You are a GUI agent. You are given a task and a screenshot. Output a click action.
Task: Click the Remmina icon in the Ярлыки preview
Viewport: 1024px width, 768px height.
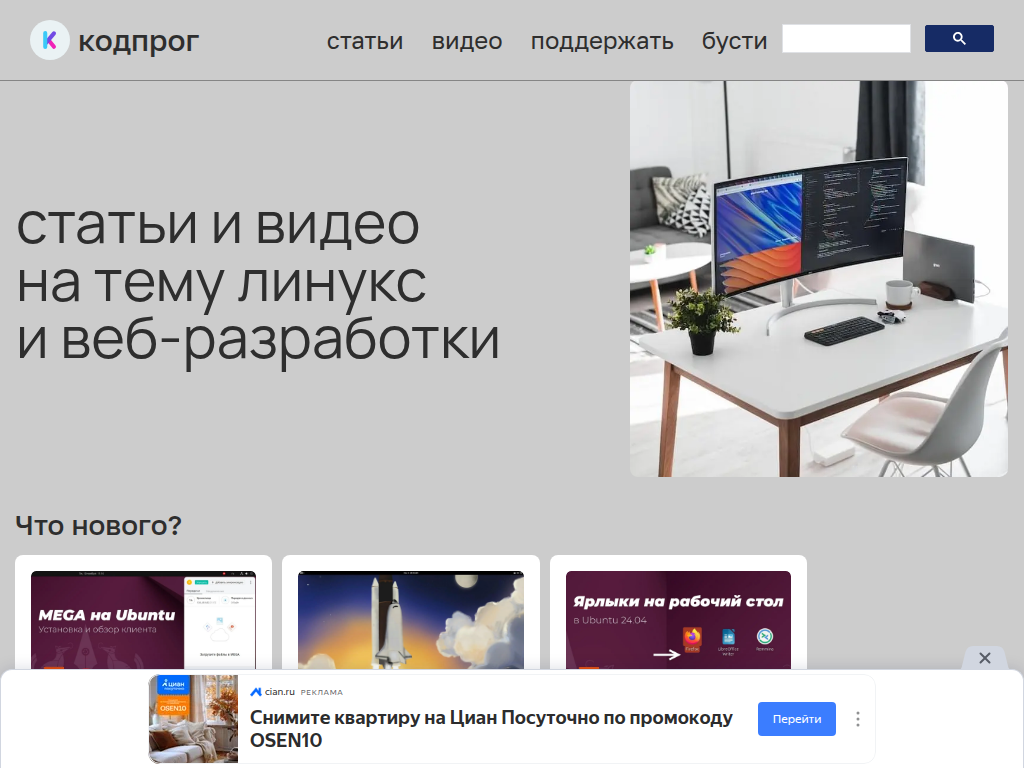click(x=764, y=635)
